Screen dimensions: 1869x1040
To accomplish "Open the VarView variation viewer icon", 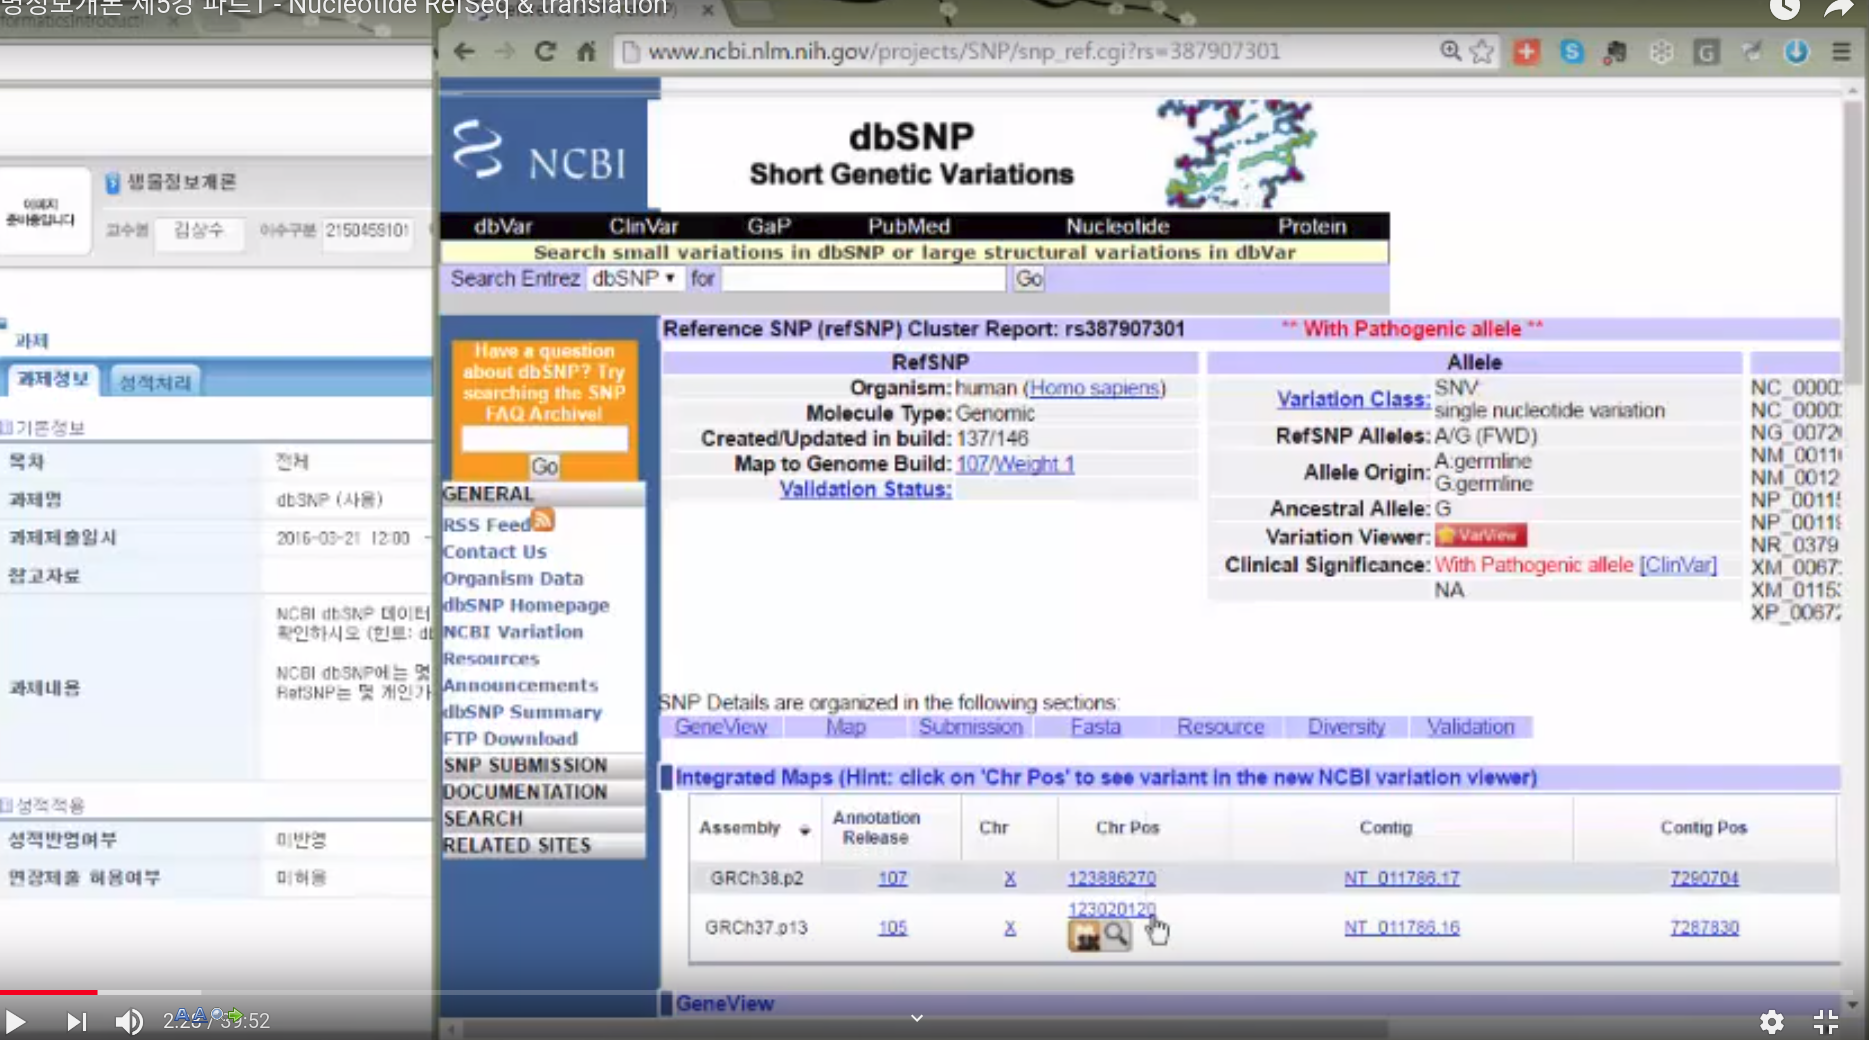I will (x=1481, y=536).
